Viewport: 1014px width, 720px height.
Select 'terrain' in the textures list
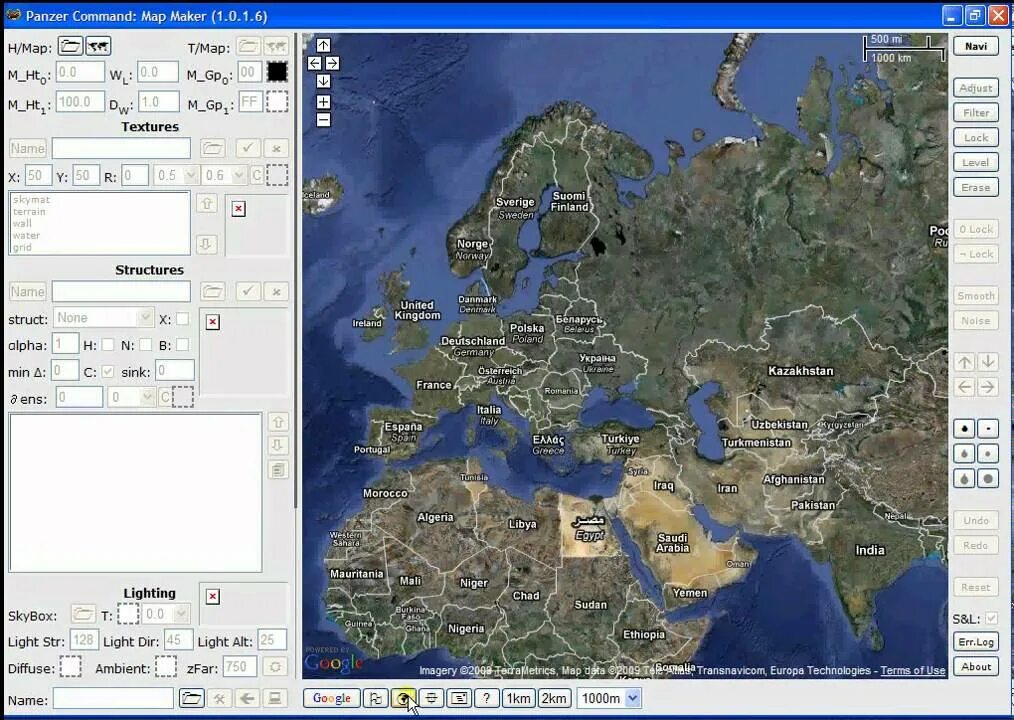click(x=29, y=212)
